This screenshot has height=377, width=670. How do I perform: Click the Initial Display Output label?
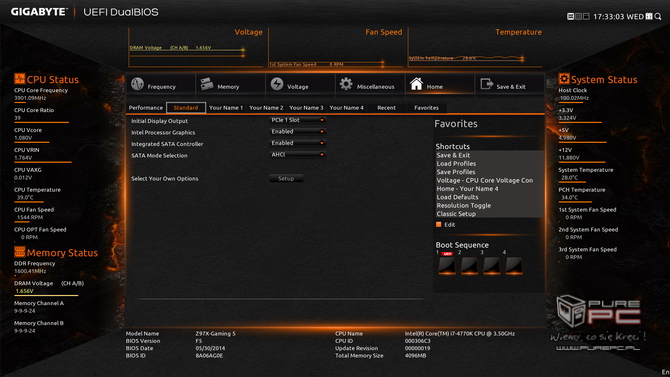(159, 121)
